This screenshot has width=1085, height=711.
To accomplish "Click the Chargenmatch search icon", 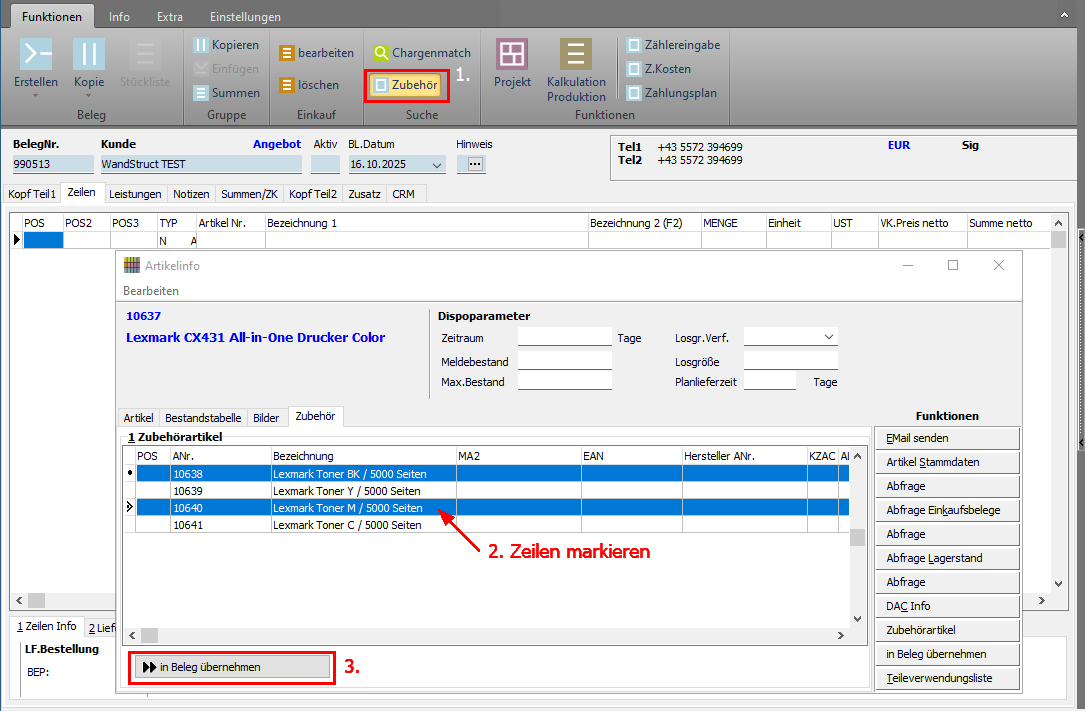I will coord(382,53).
